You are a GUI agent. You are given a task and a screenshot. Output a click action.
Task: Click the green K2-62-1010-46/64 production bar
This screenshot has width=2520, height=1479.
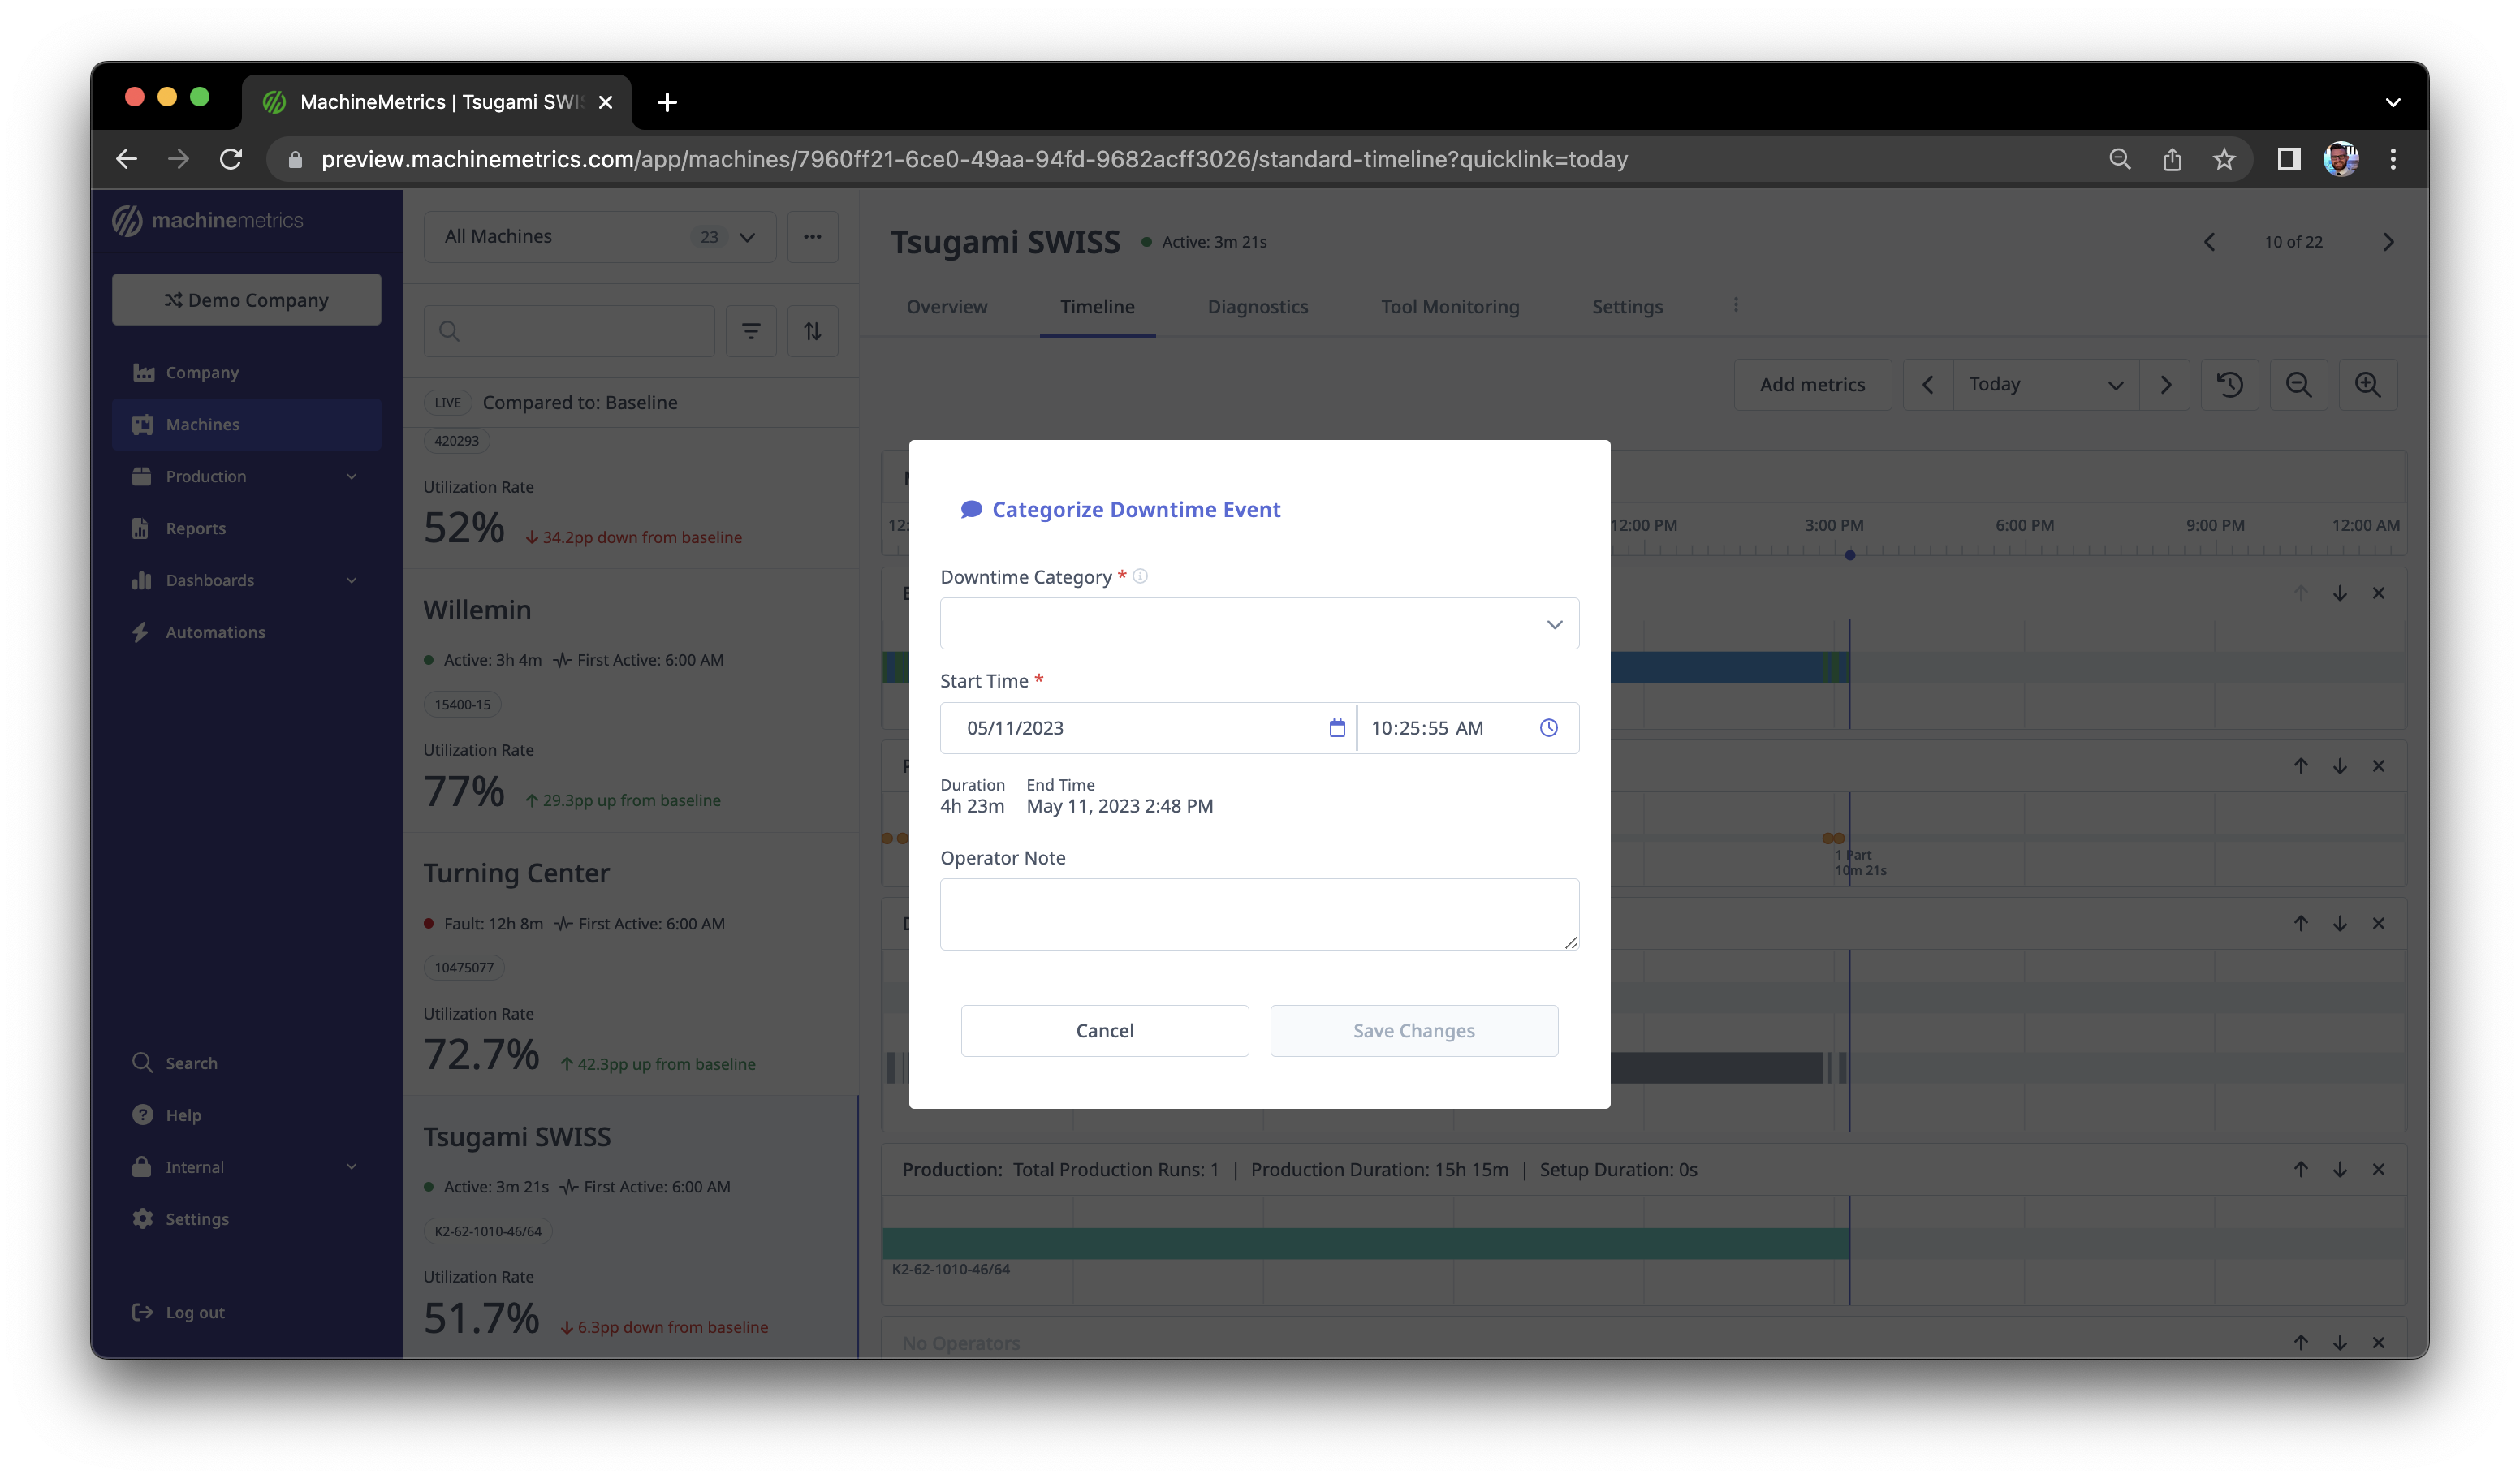[1365, 1243]
